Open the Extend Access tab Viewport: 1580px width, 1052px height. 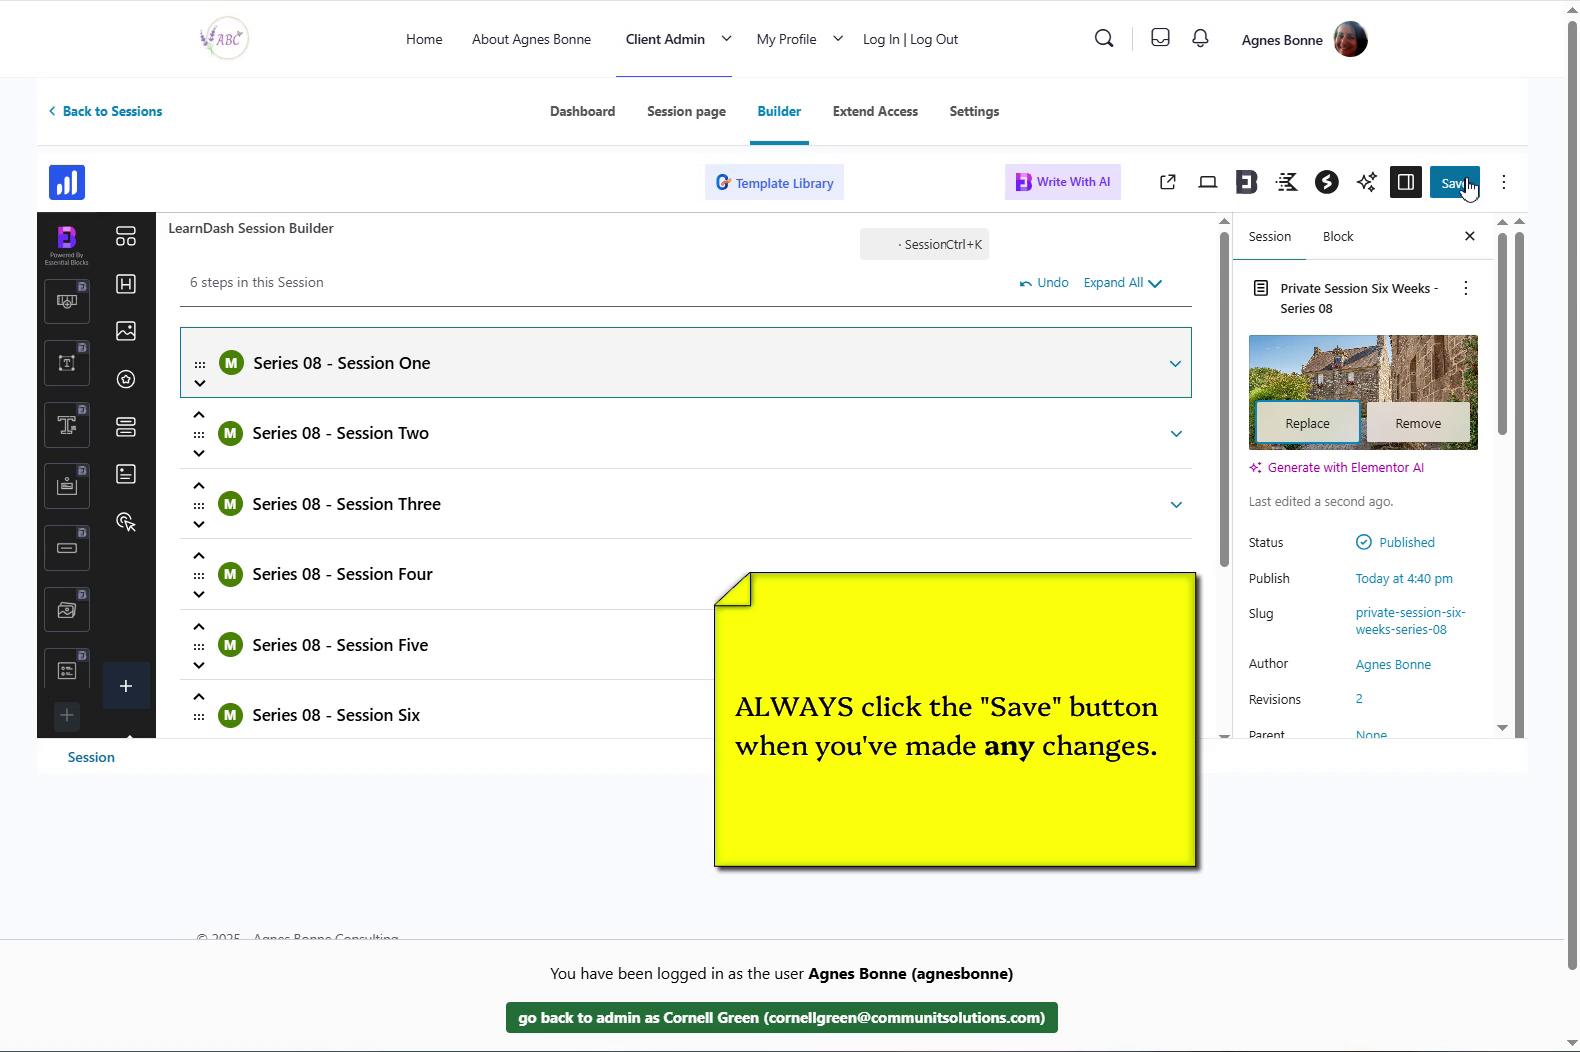[x=875, y=112]
